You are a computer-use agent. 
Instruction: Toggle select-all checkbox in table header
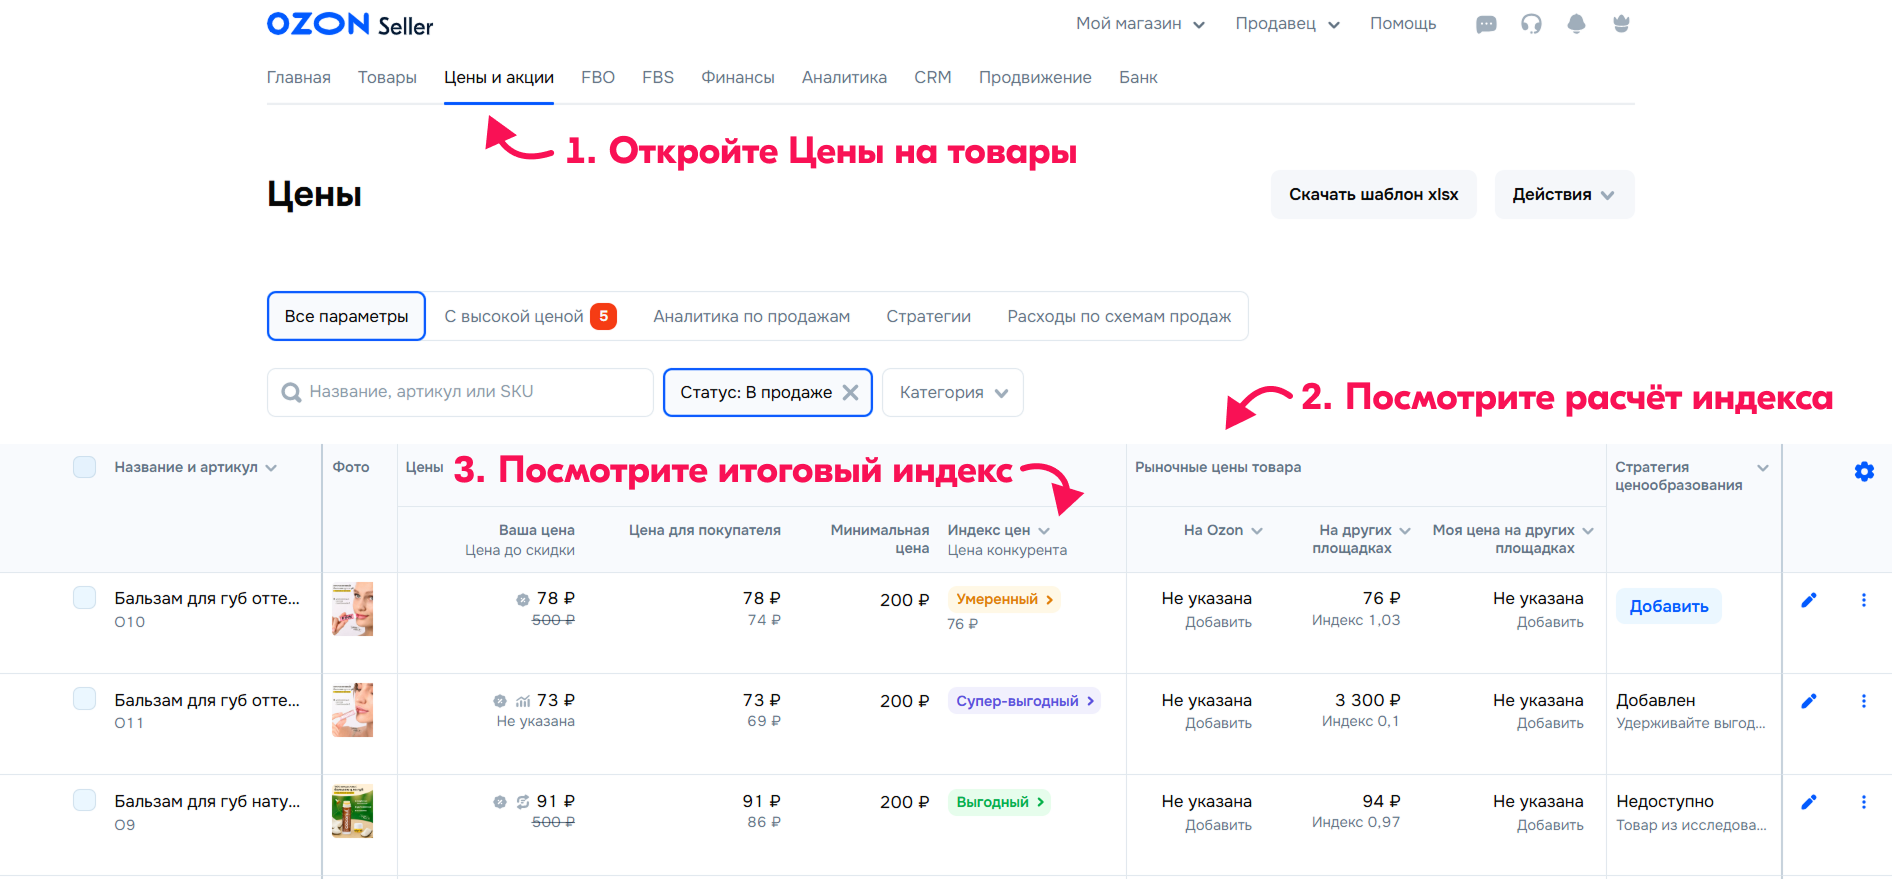point(85,467)
